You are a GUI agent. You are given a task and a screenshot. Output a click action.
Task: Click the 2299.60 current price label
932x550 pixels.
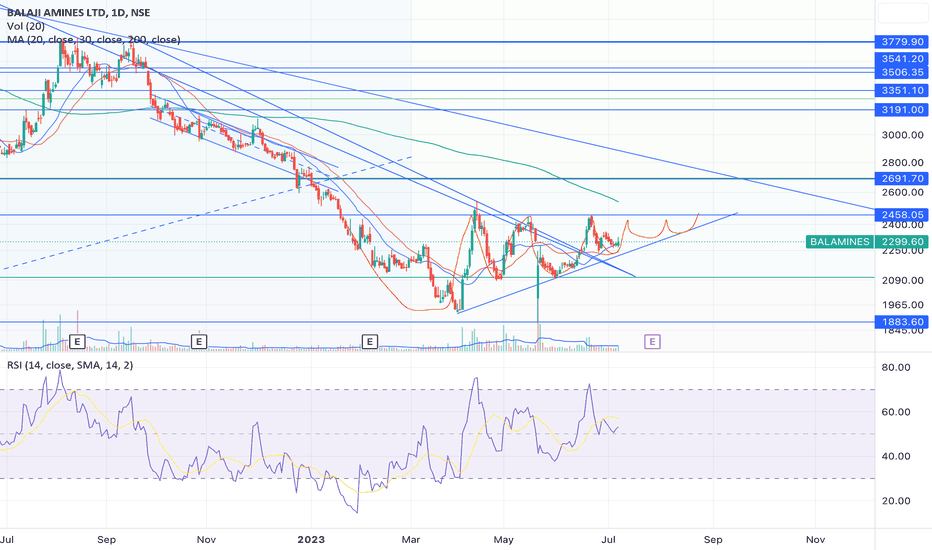pyautogui.click(x=902, y=241)
